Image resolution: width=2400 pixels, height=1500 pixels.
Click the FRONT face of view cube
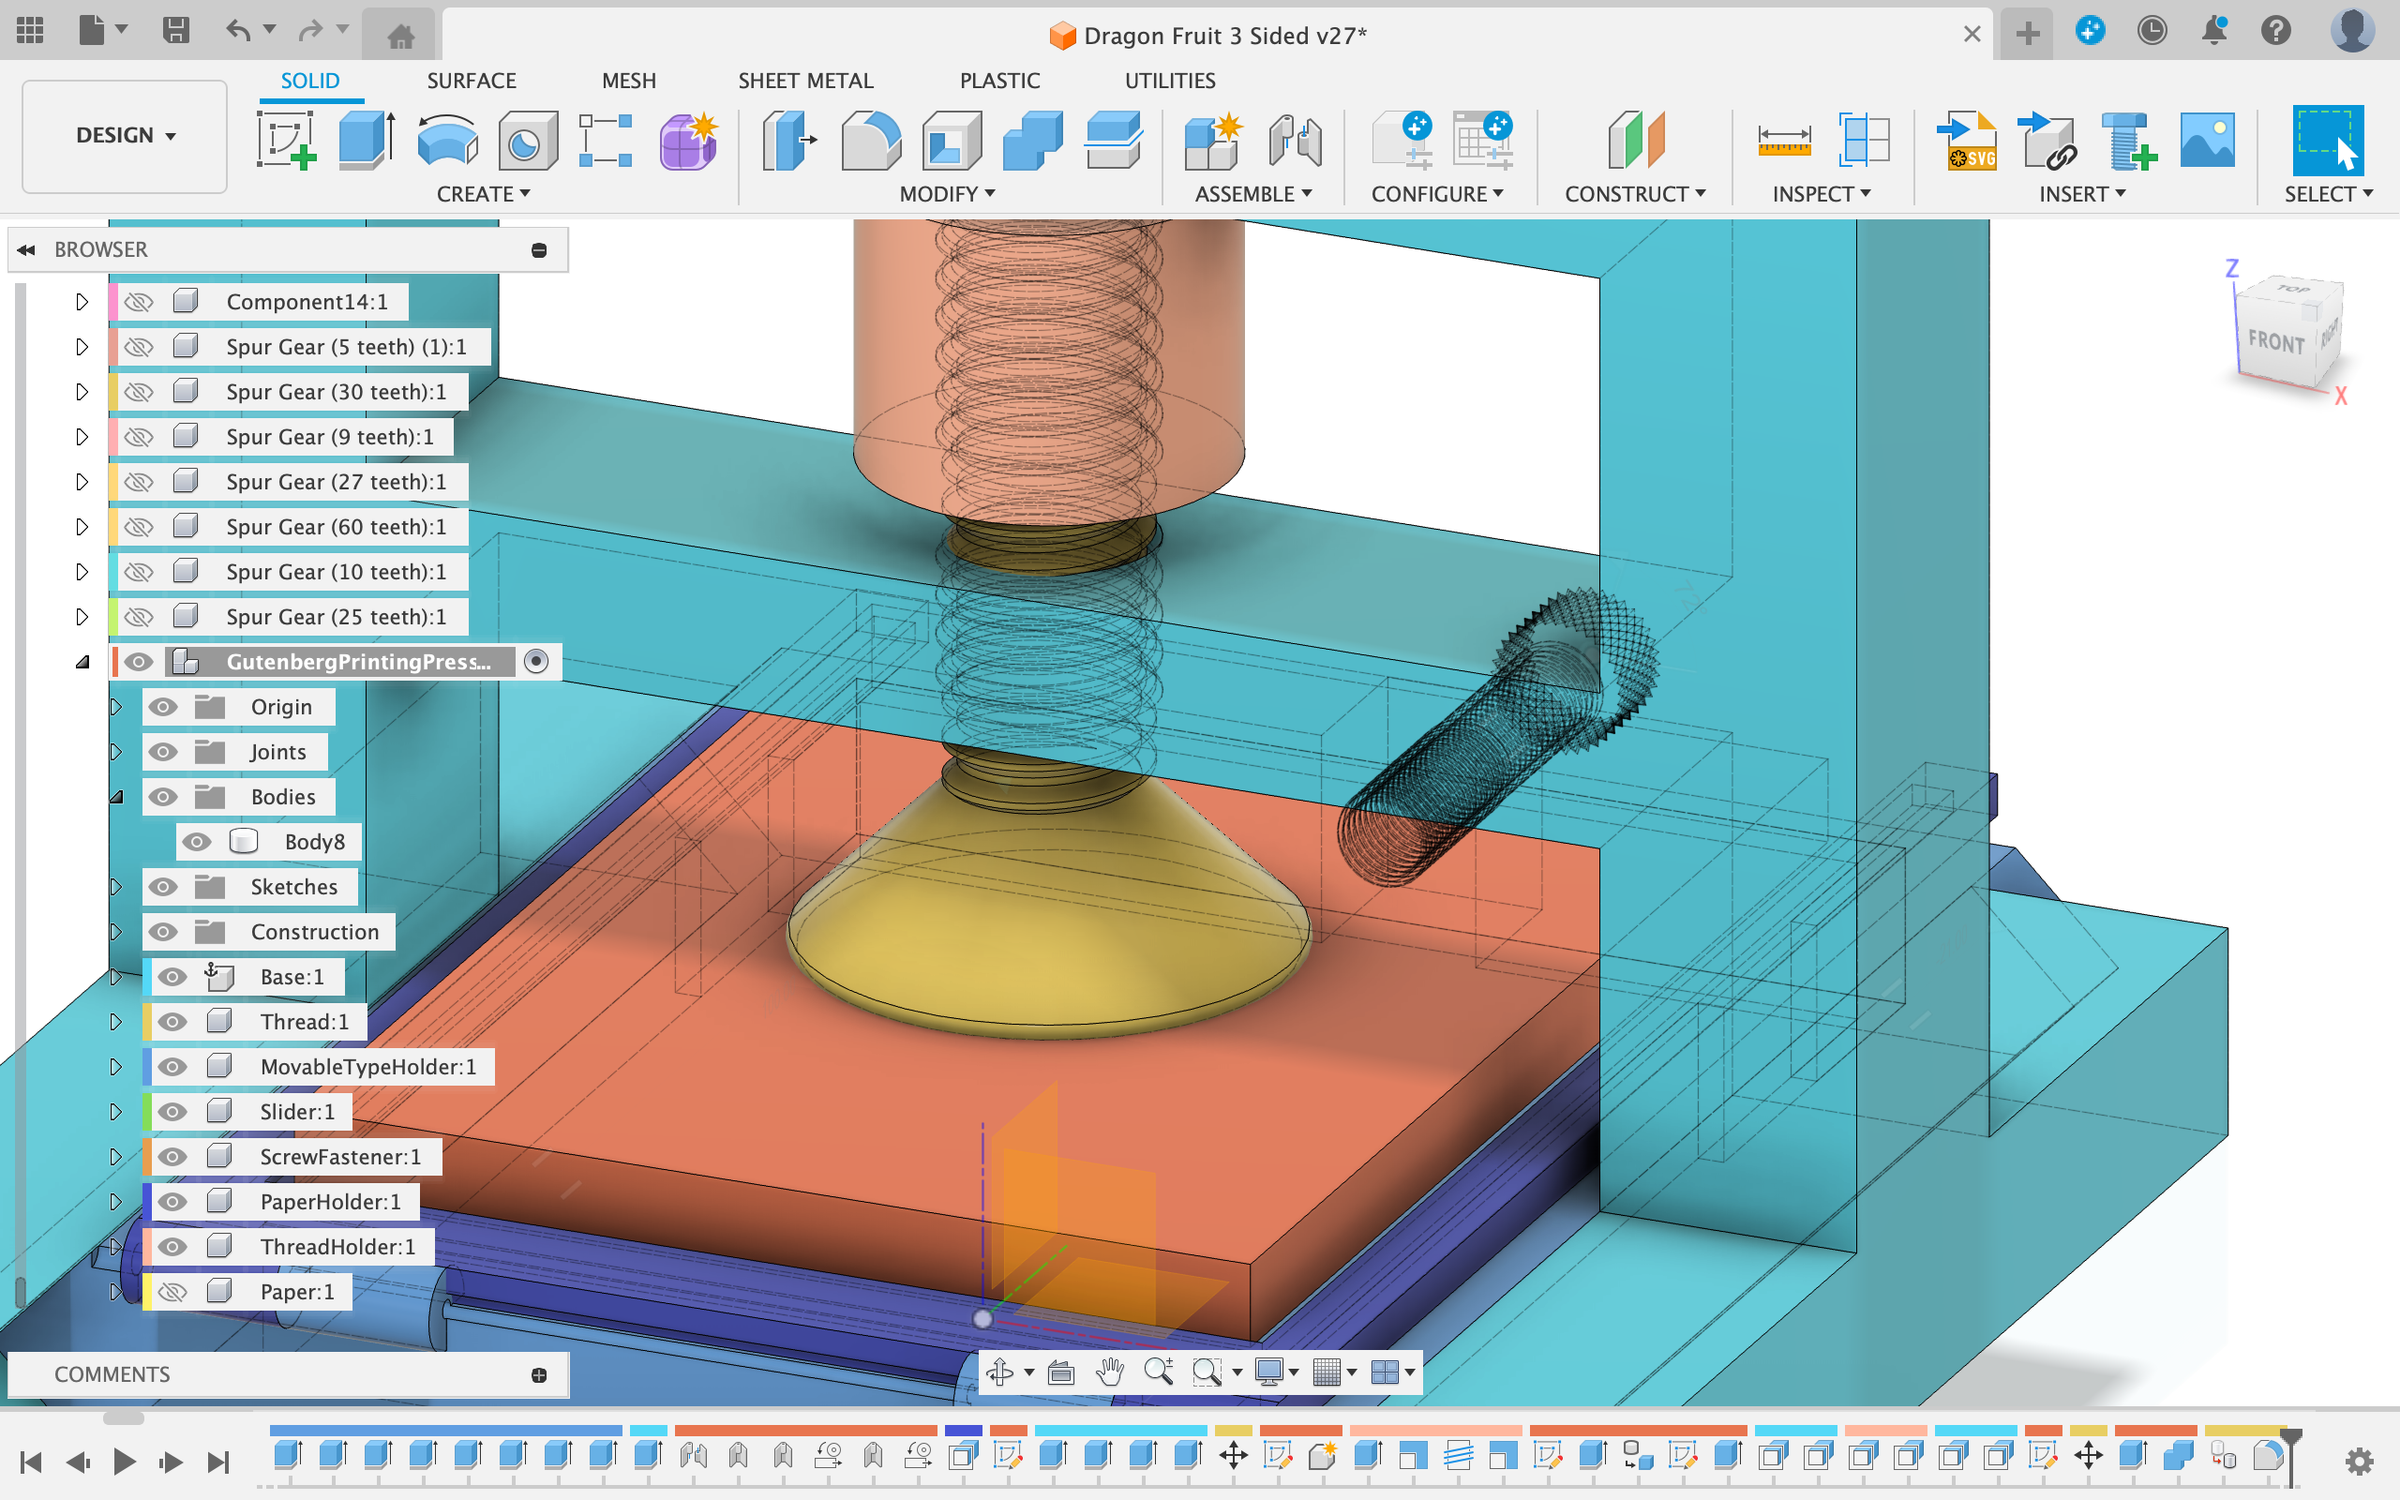tap(2276, 342)
